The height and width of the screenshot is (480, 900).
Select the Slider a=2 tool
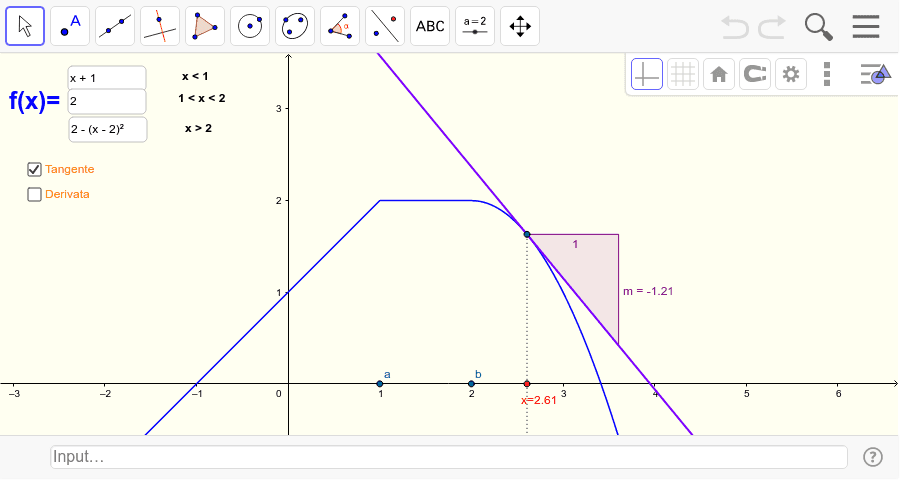(x=475, y=26)
